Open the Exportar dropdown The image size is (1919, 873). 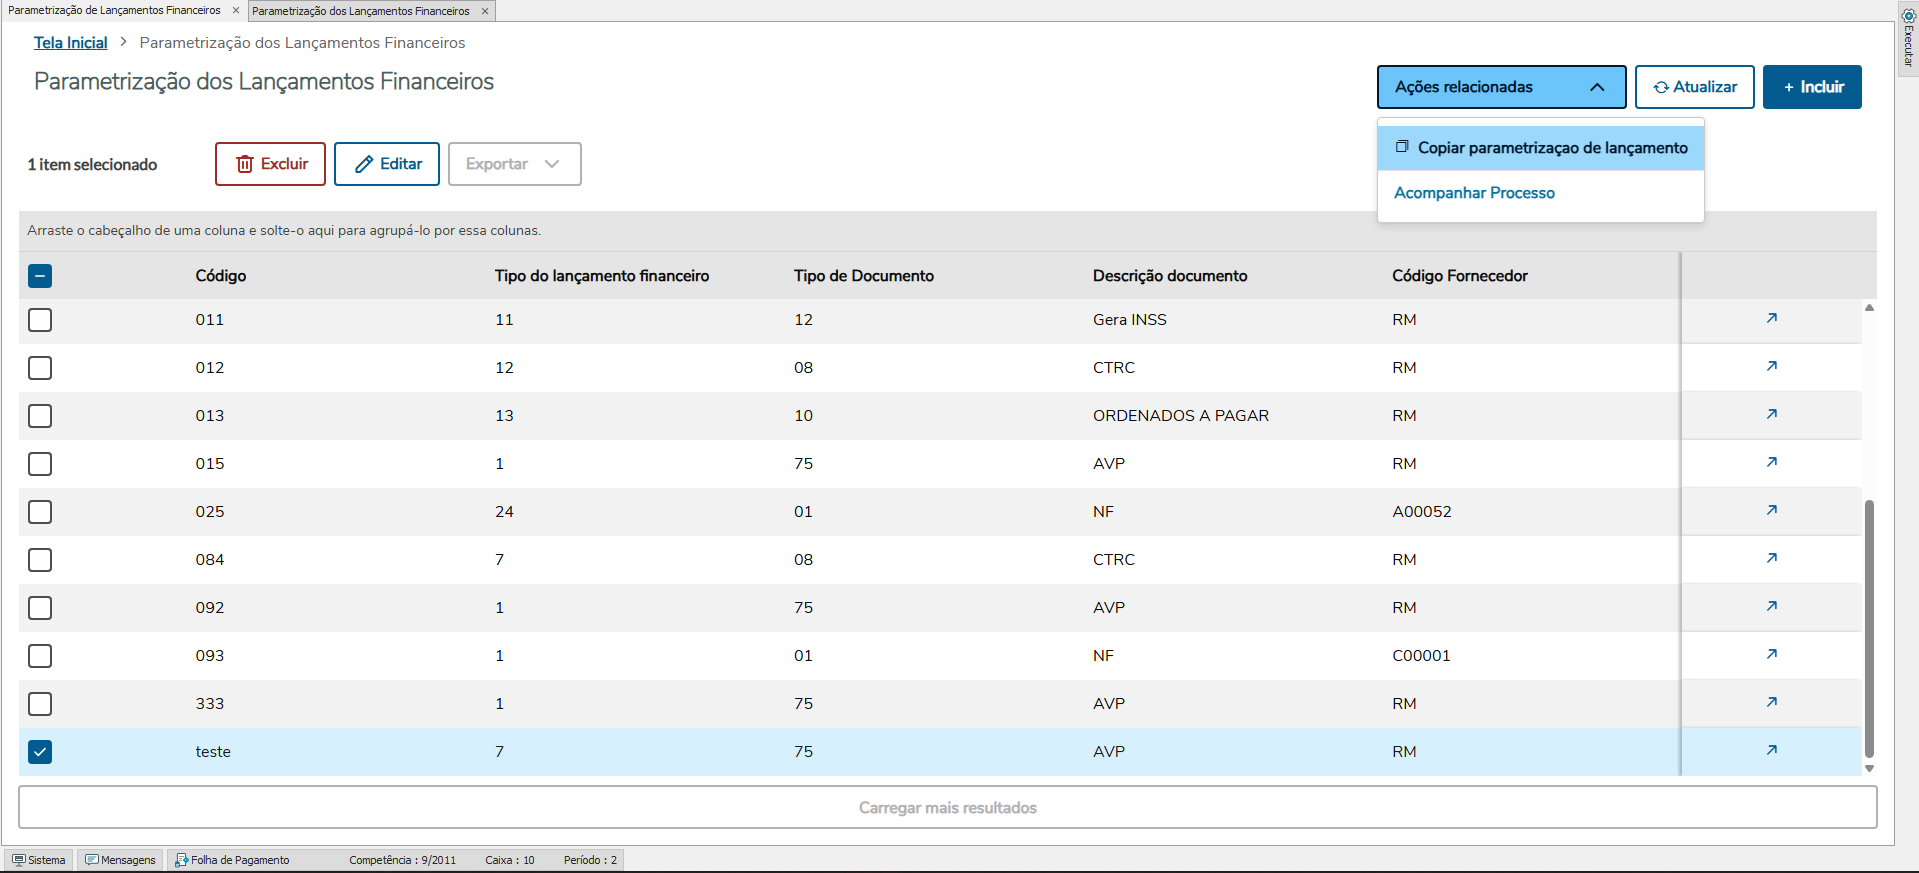pyautogui.click(x=514, y=164)
